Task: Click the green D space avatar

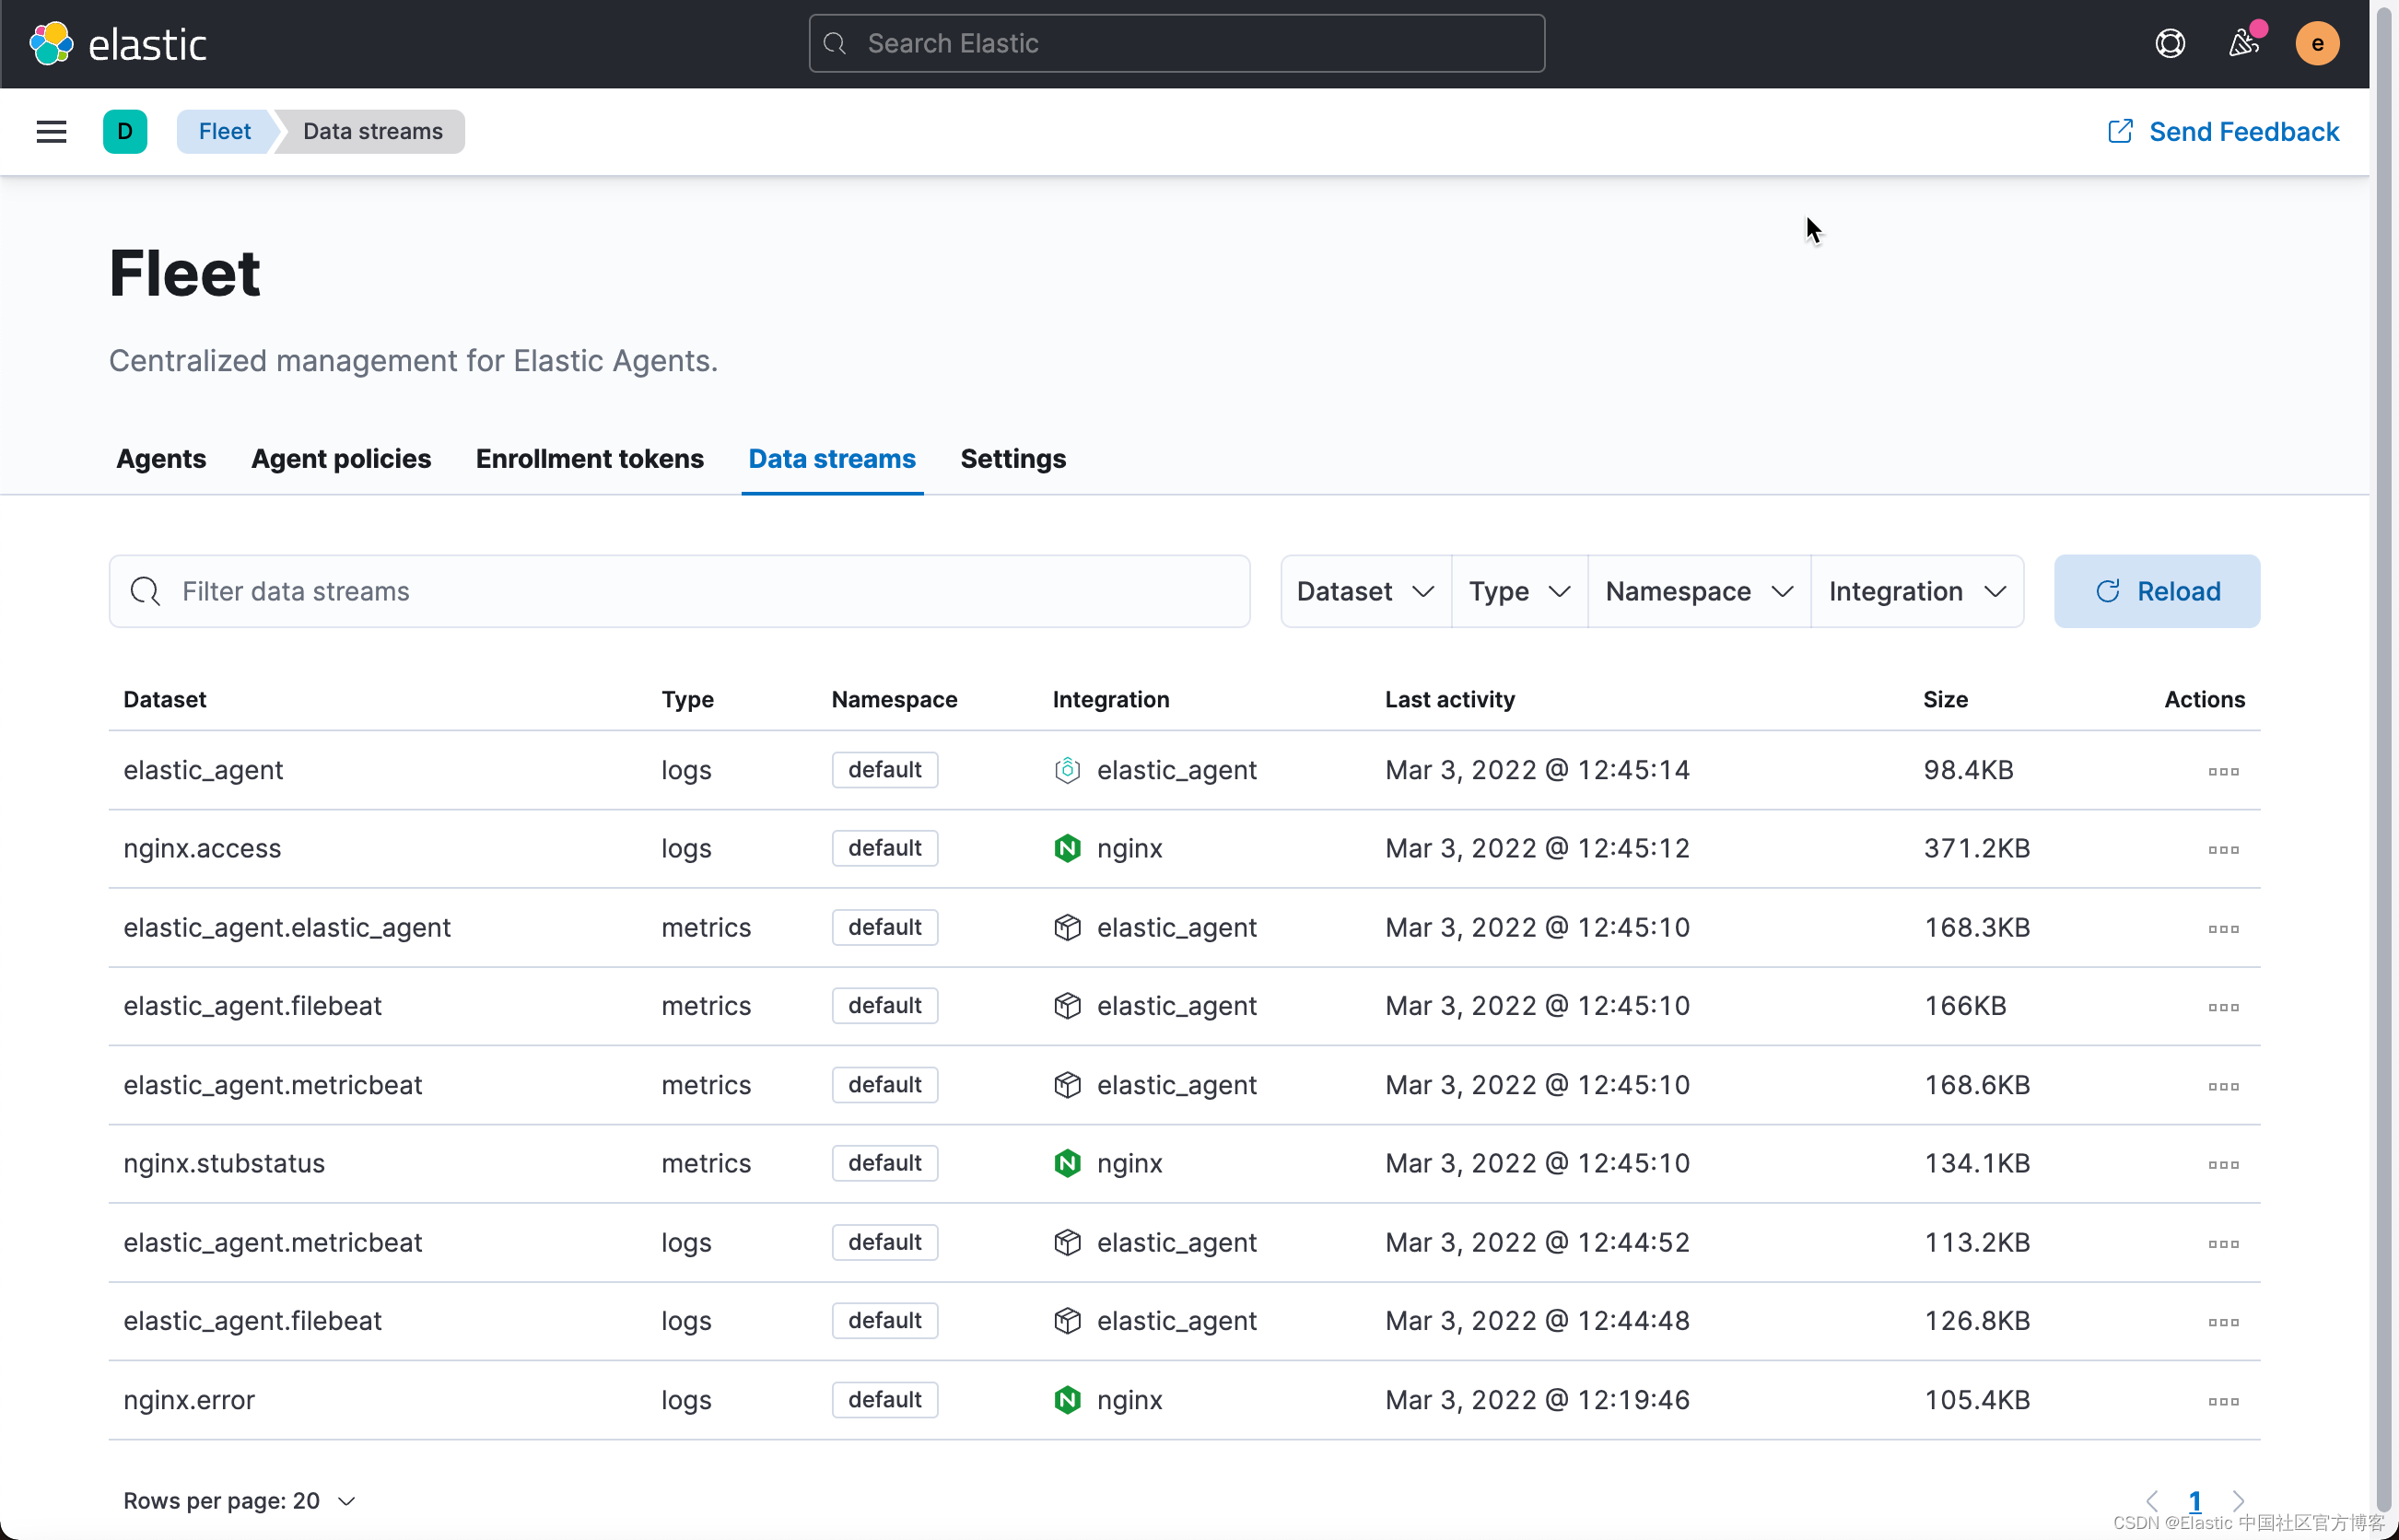Action: coord(125,131)
